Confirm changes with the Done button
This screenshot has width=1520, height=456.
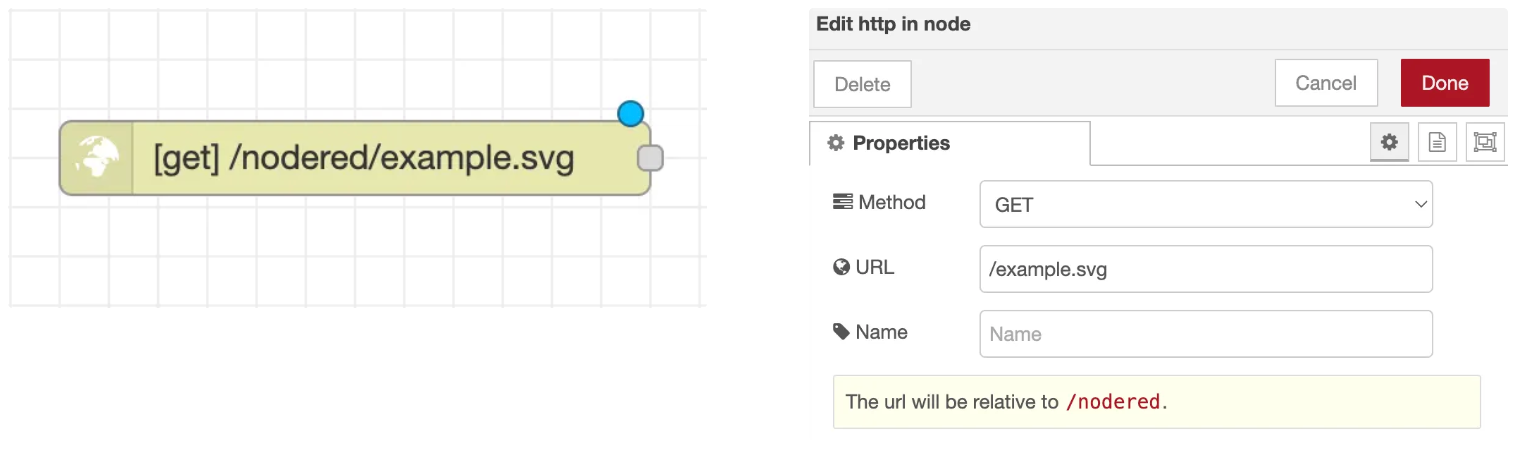coord(1444,83)
